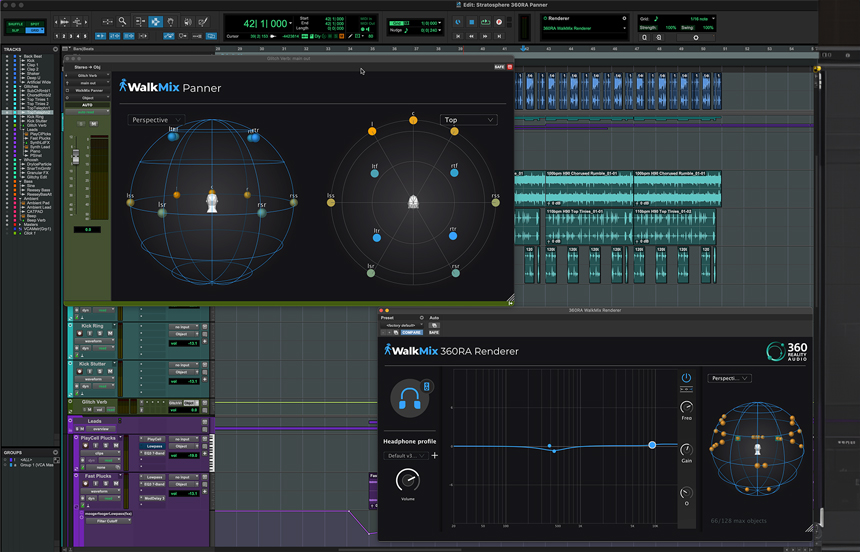
Task: Click ModDelay 3 insert on Fast Plucks
Action: (154, 498)
